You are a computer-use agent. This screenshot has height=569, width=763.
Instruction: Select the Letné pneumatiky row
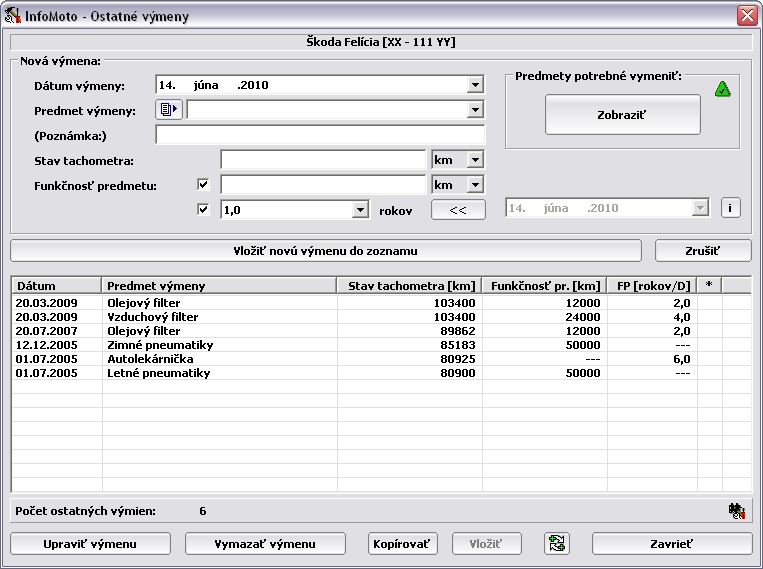pyautogui.click(x=382, y=373)
